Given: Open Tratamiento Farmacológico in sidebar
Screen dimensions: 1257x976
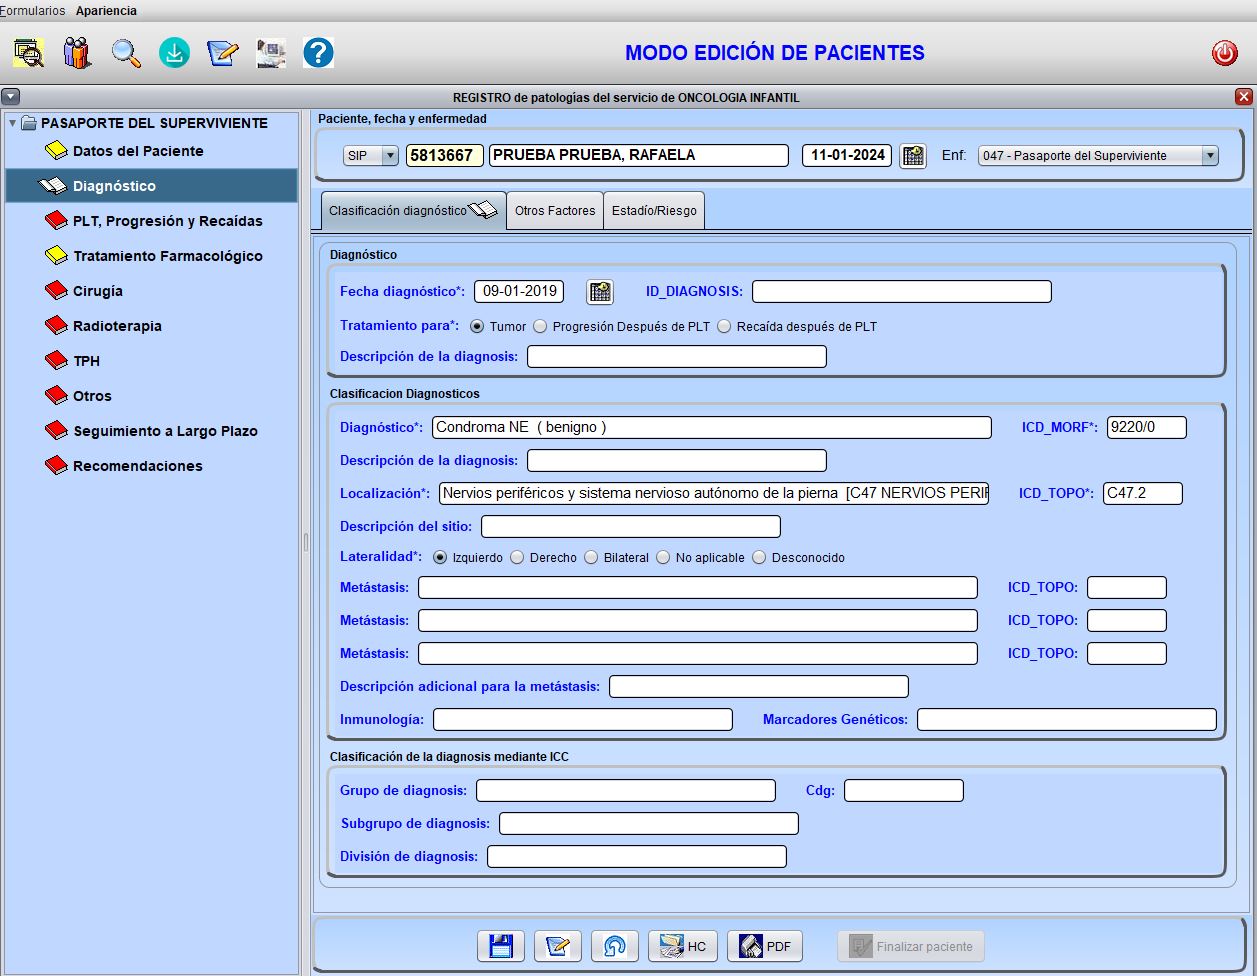Looking at the screenshot, I should pos(167,256).
